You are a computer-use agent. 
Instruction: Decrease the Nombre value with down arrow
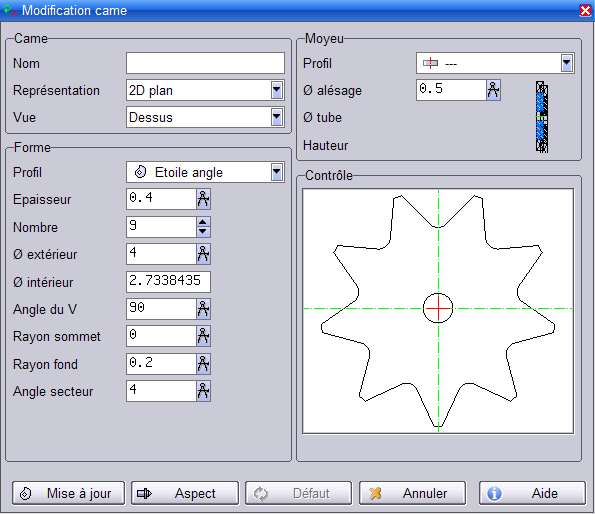tap(203, 231)
